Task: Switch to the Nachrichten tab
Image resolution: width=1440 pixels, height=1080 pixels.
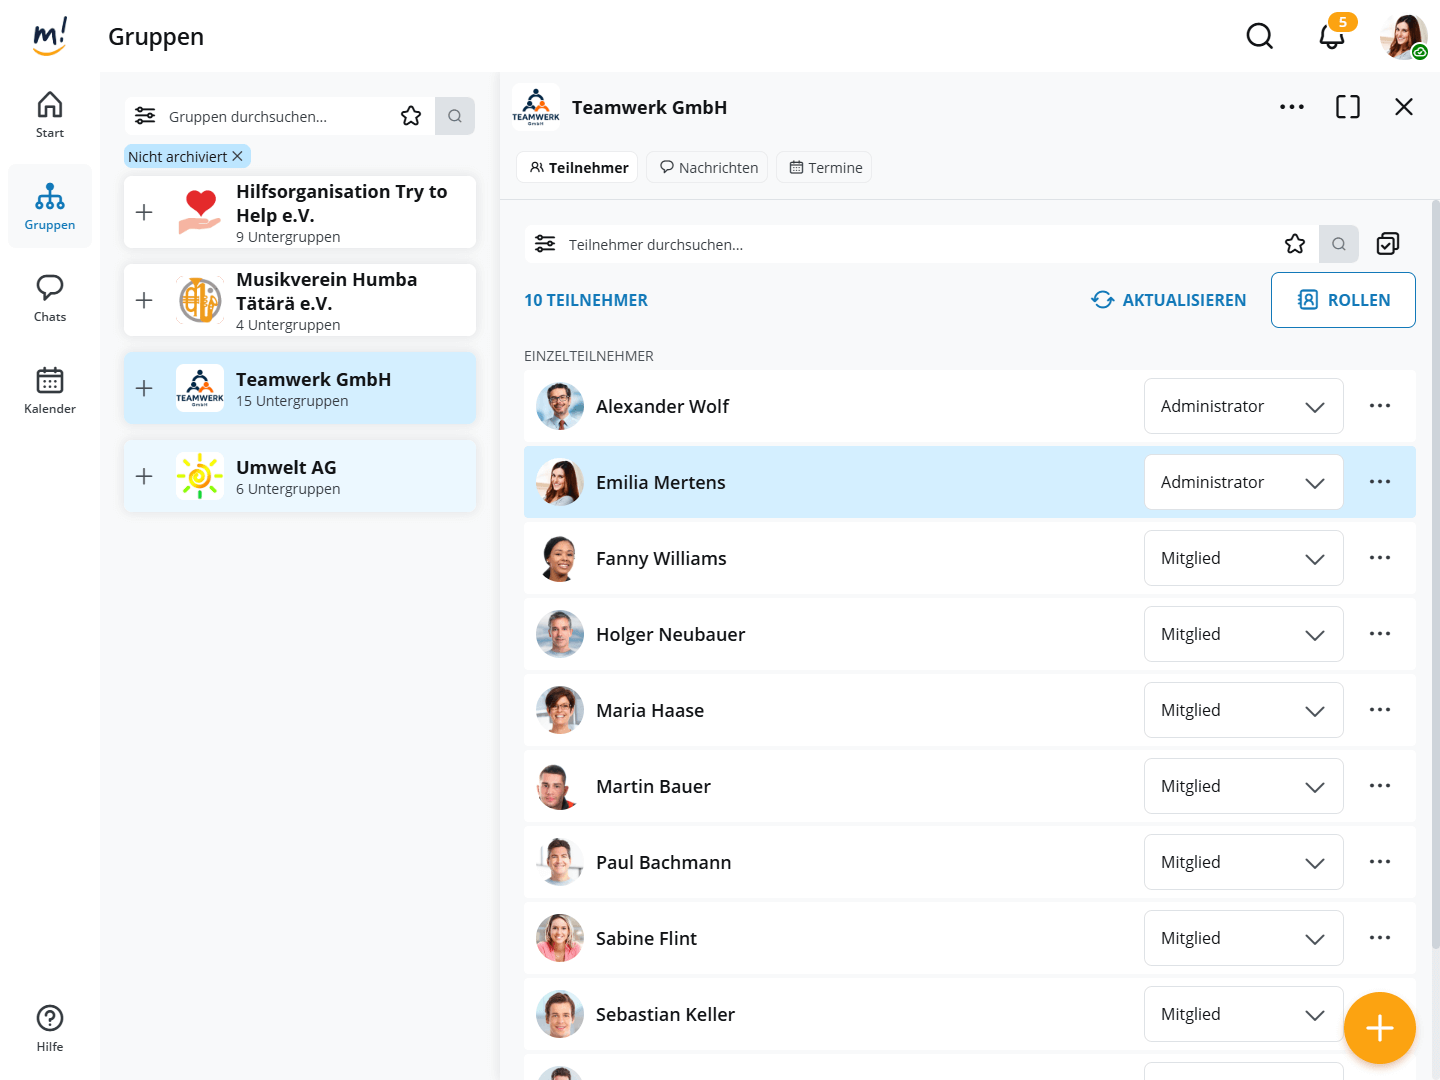Action: pyautogui.click(x=707, y=167)
